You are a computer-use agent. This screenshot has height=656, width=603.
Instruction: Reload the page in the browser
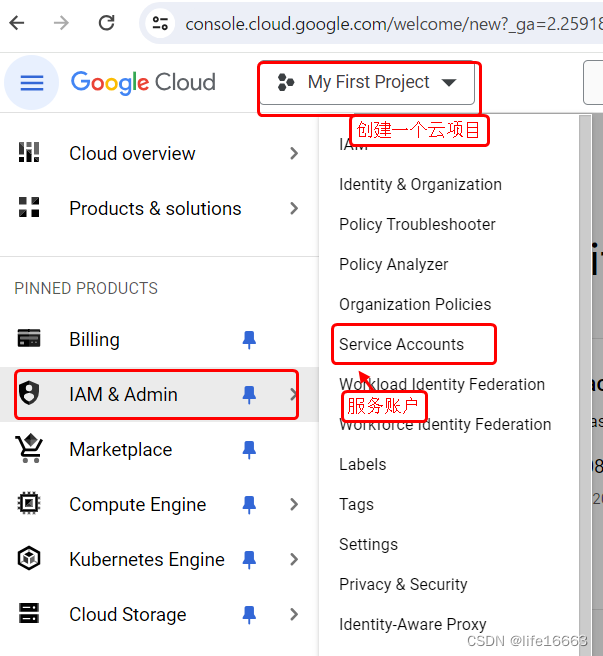[x=106, y=23]
